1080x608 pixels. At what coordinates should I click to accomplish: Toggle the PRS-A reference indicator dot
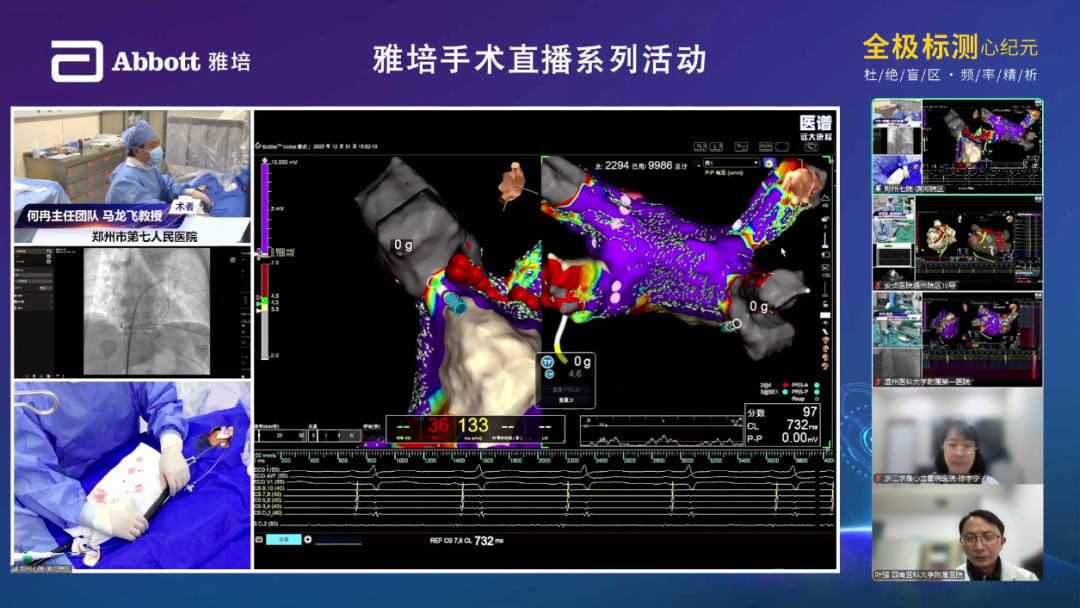(816, 384)
